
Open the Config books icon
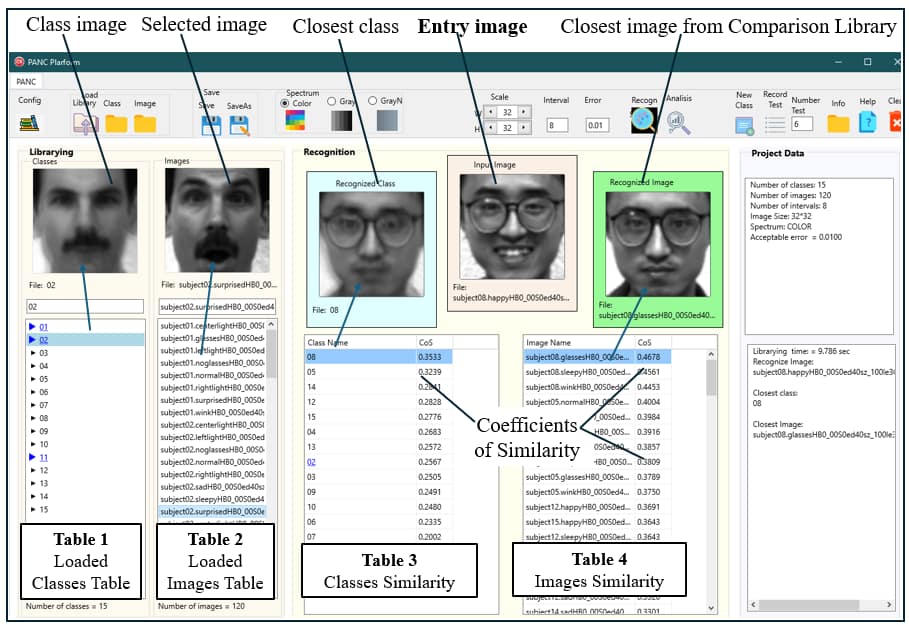pyautogui.click(x=29, y=123)
